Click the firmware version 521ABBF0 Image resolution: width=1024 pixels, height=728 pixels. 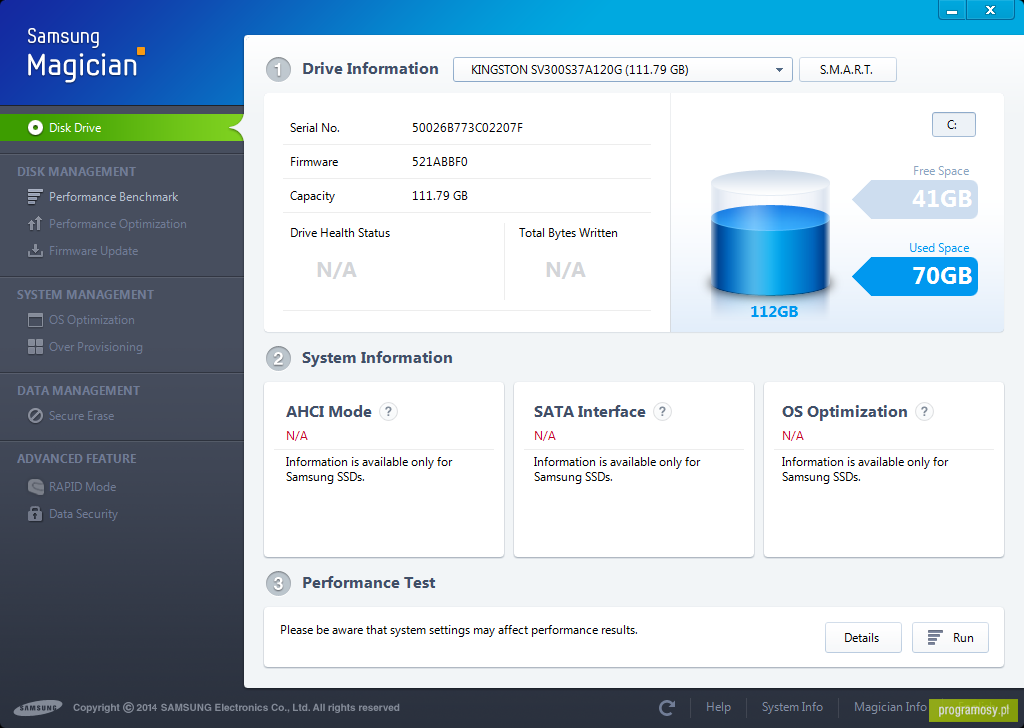tap(440, 162)
